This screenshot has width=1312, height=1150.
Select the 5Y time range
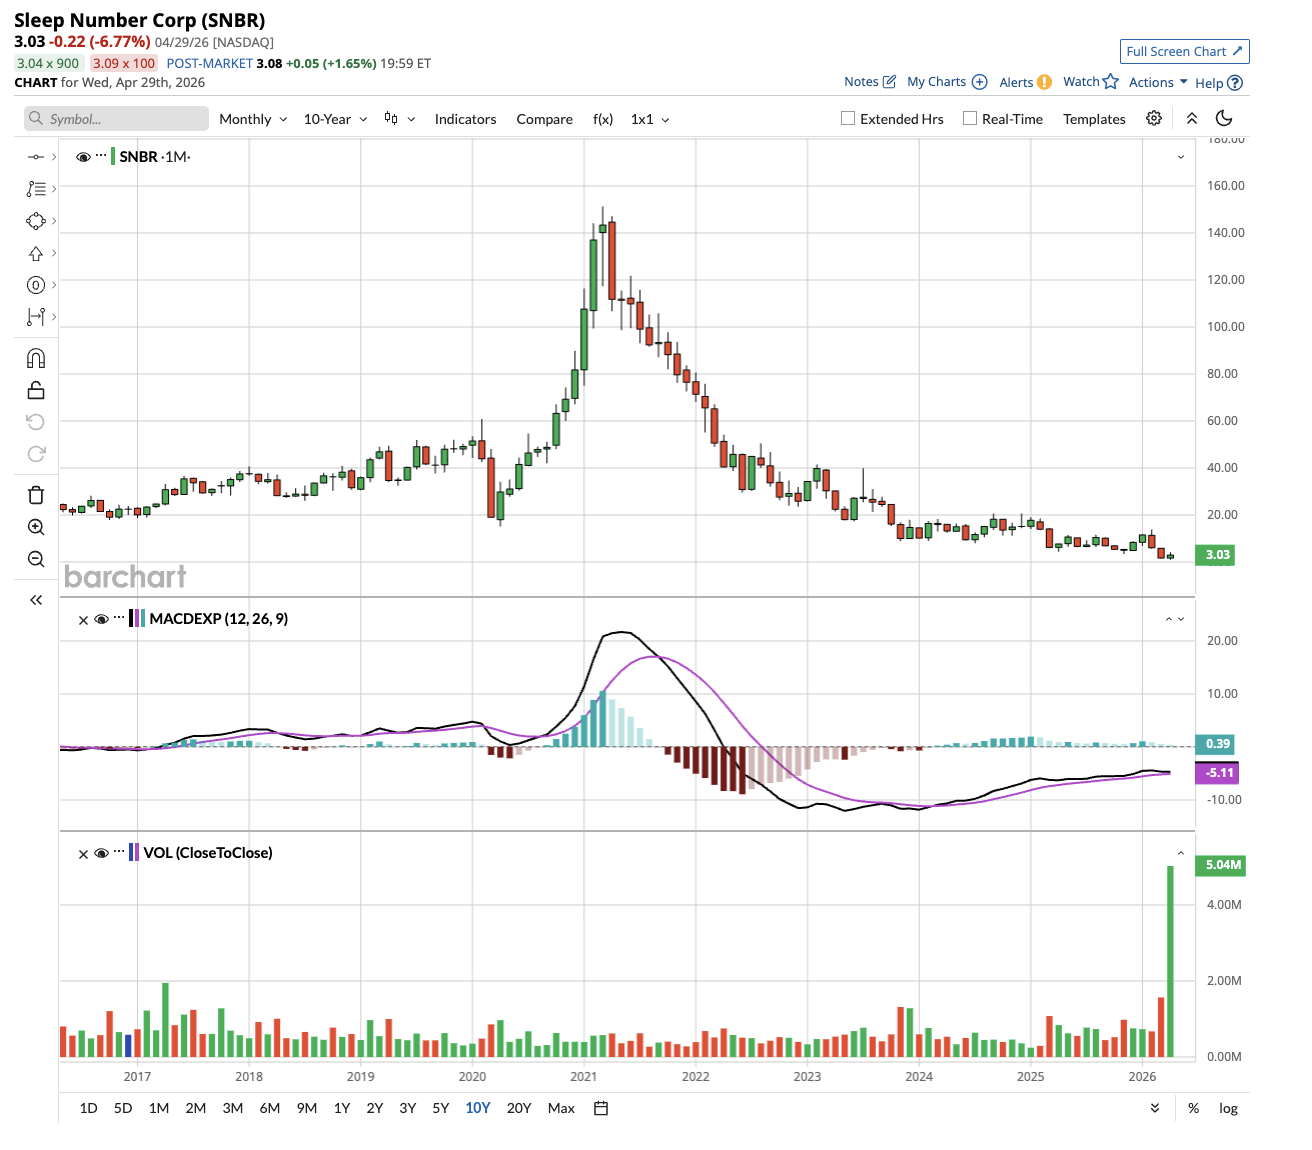click(441, 1108)
